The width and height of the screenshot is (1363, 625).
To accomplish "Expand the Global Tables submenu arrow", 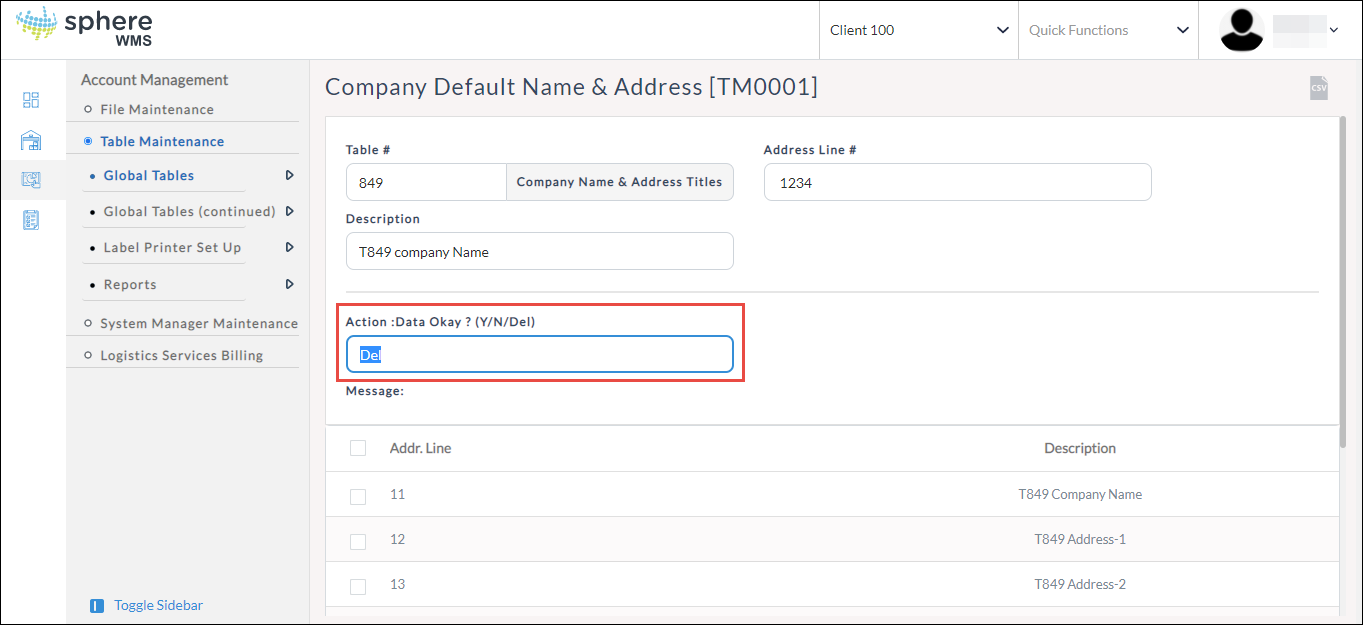I will (289, 175).
